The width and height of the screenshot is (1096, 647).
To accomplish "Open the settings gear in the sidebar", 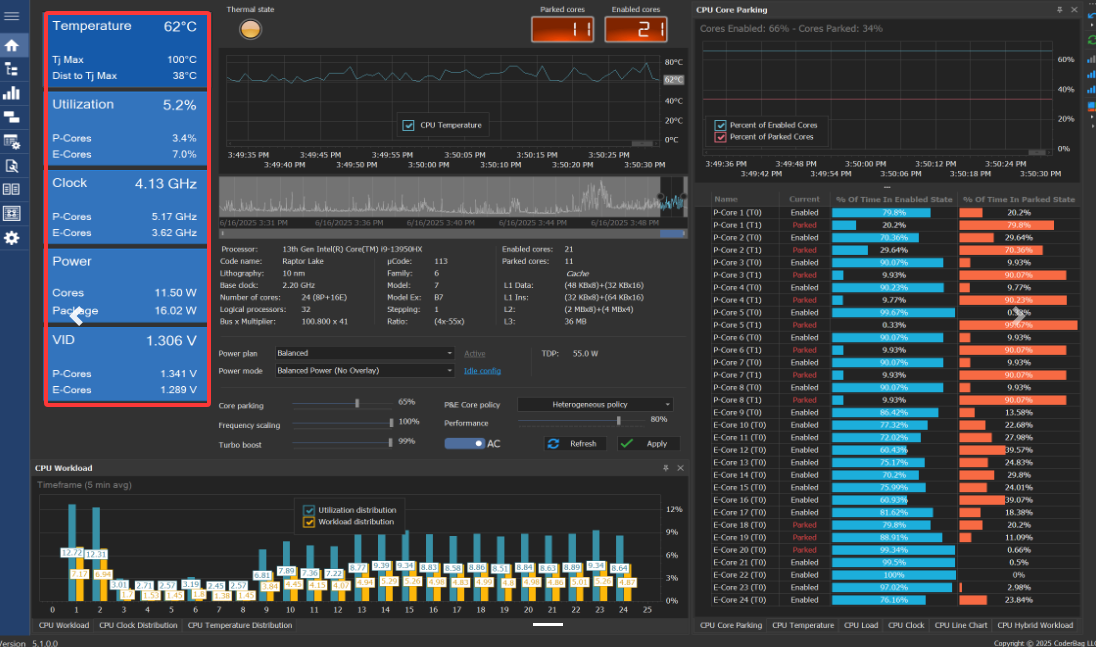I will click(x=12, y=238).
